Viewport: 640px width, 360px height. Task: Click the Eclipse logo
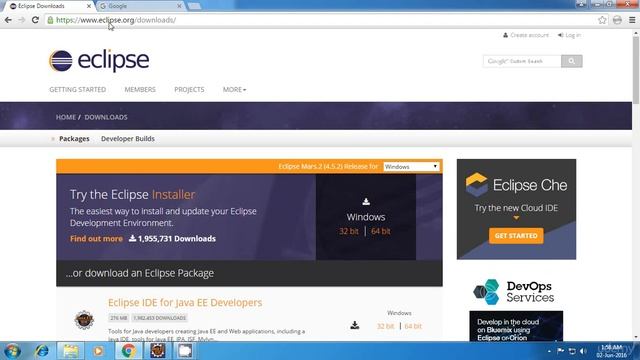99,61
